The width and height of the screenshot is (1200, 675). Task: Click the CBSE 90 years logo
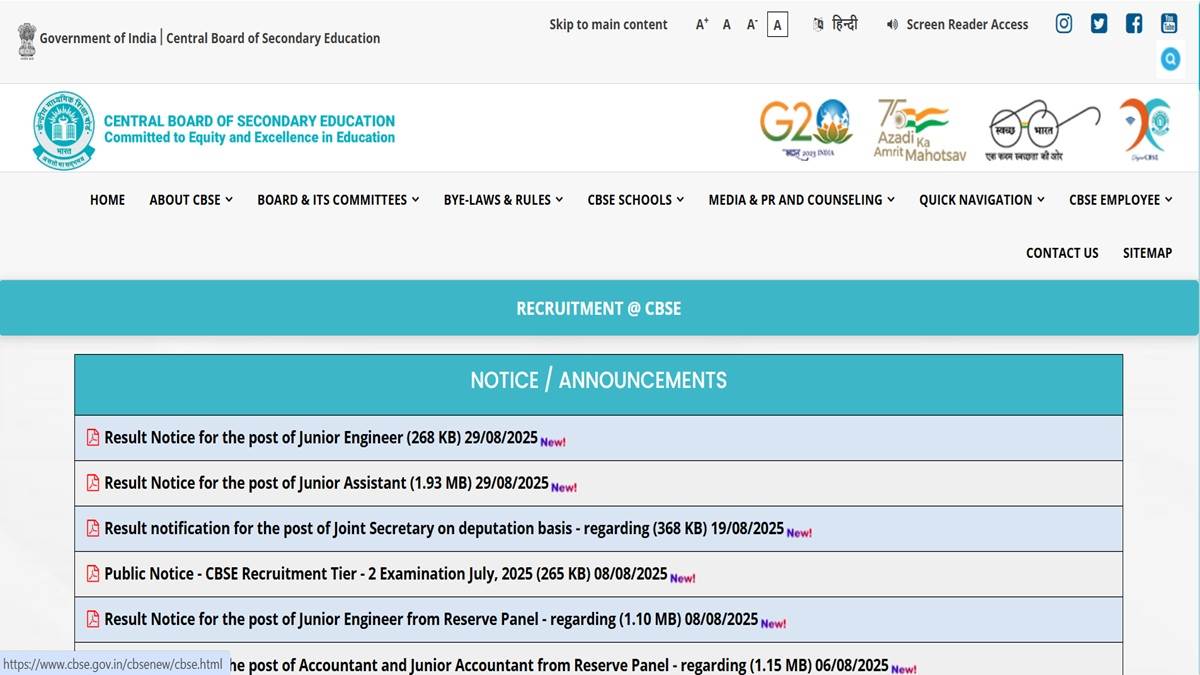1144,129
